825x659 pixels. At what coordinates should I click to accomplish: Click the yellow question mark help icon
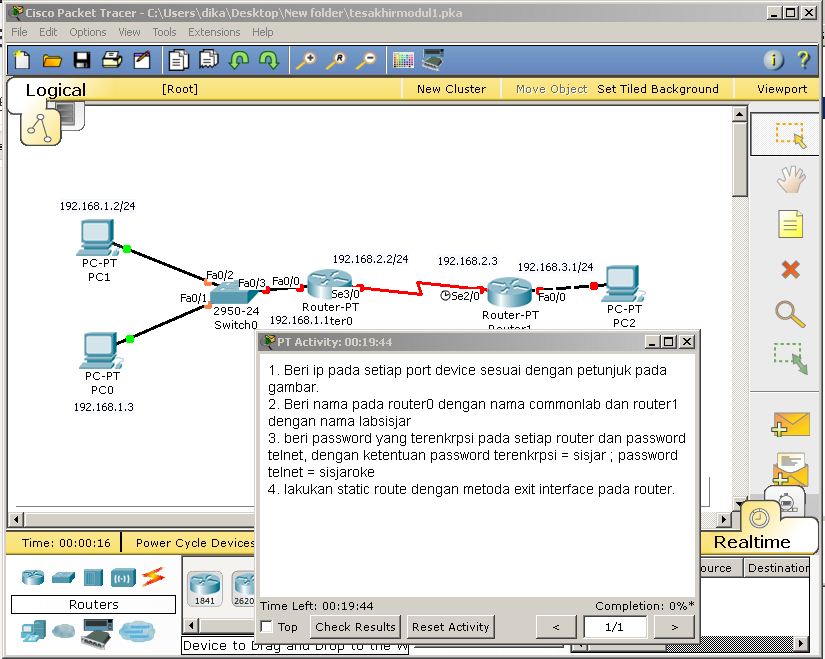pyautogui.click(x=803, y=59)
